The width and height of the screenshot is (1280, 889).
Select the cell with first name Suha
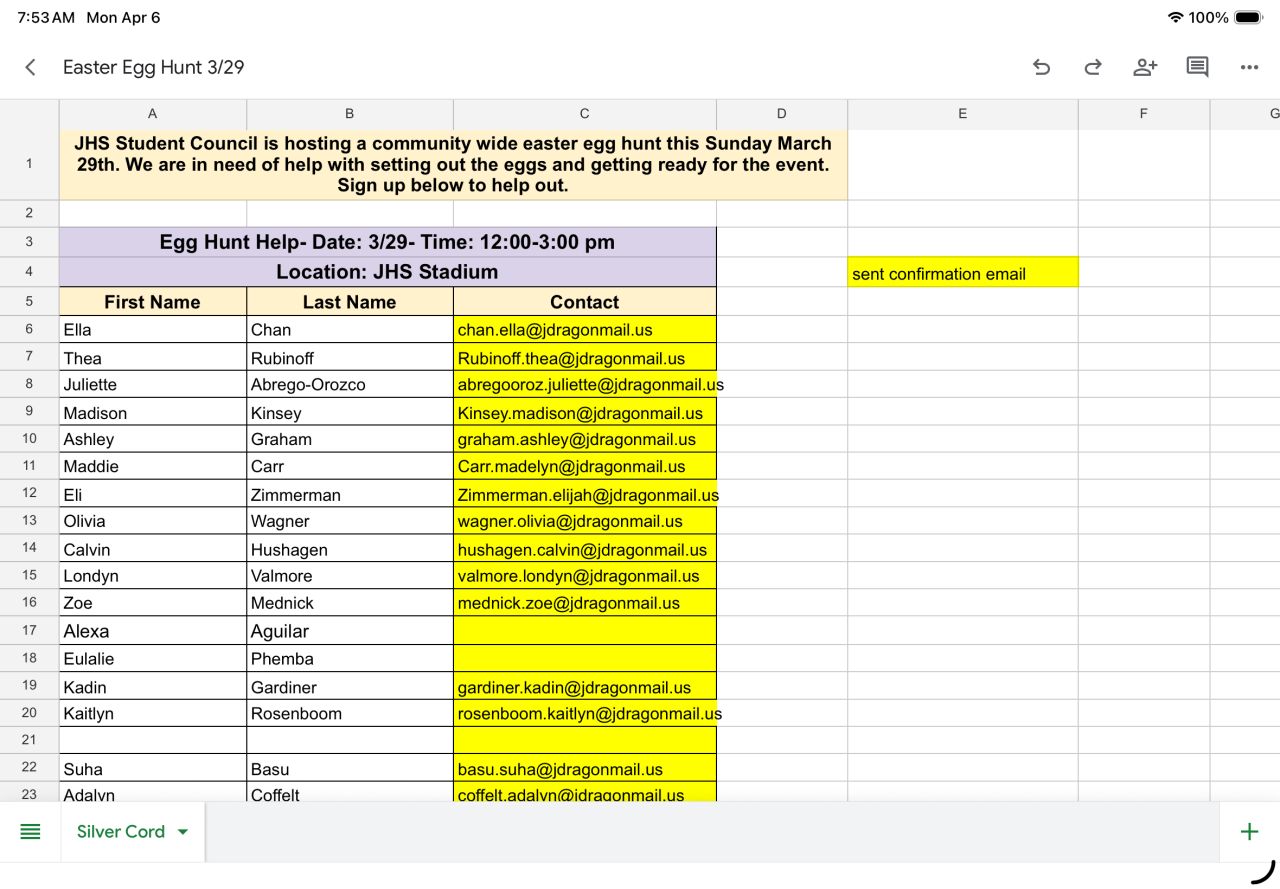[x=153, y=769]
